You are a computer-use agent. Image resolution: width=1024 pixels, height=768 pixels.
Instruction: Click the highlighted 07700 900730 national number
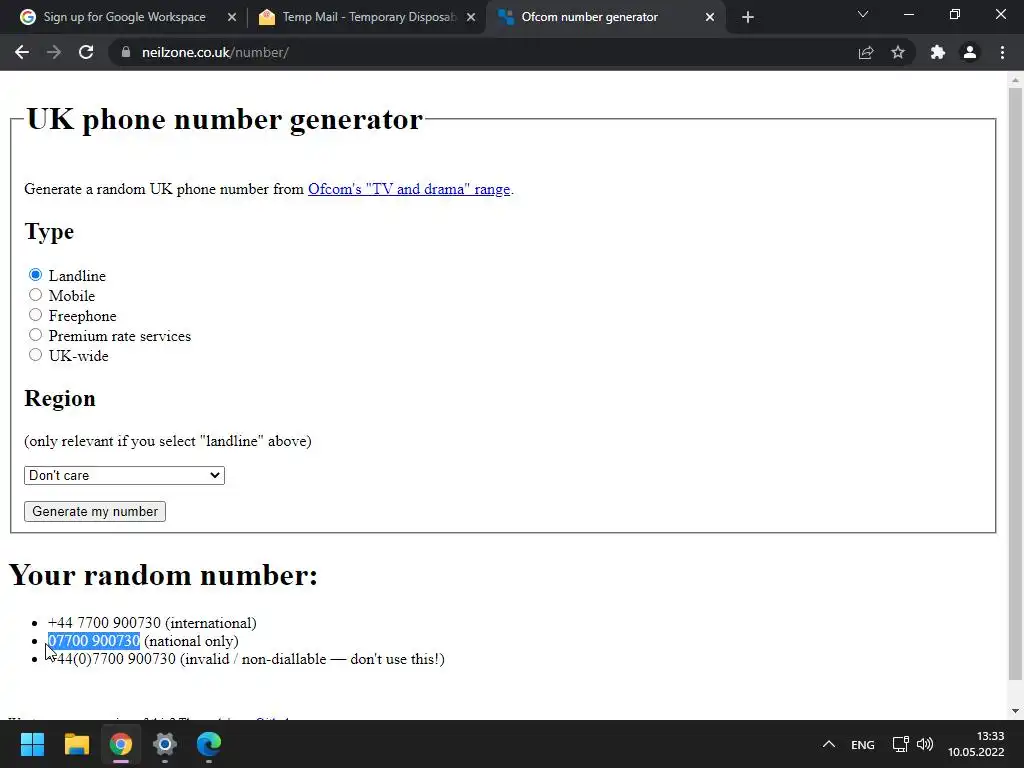[94, 641]
